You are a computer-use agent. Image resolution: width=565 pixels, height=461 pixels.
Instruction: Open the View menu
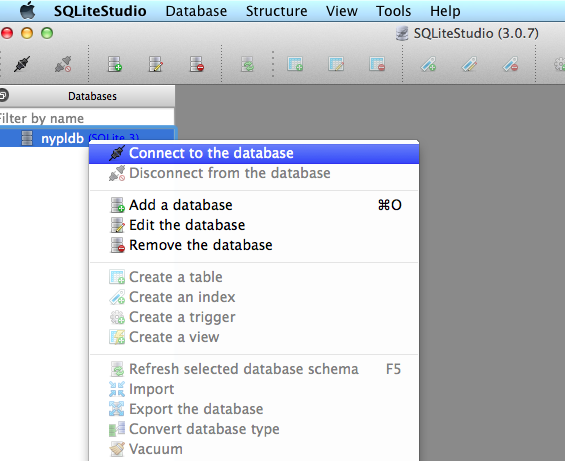click(x=342, y=11)
